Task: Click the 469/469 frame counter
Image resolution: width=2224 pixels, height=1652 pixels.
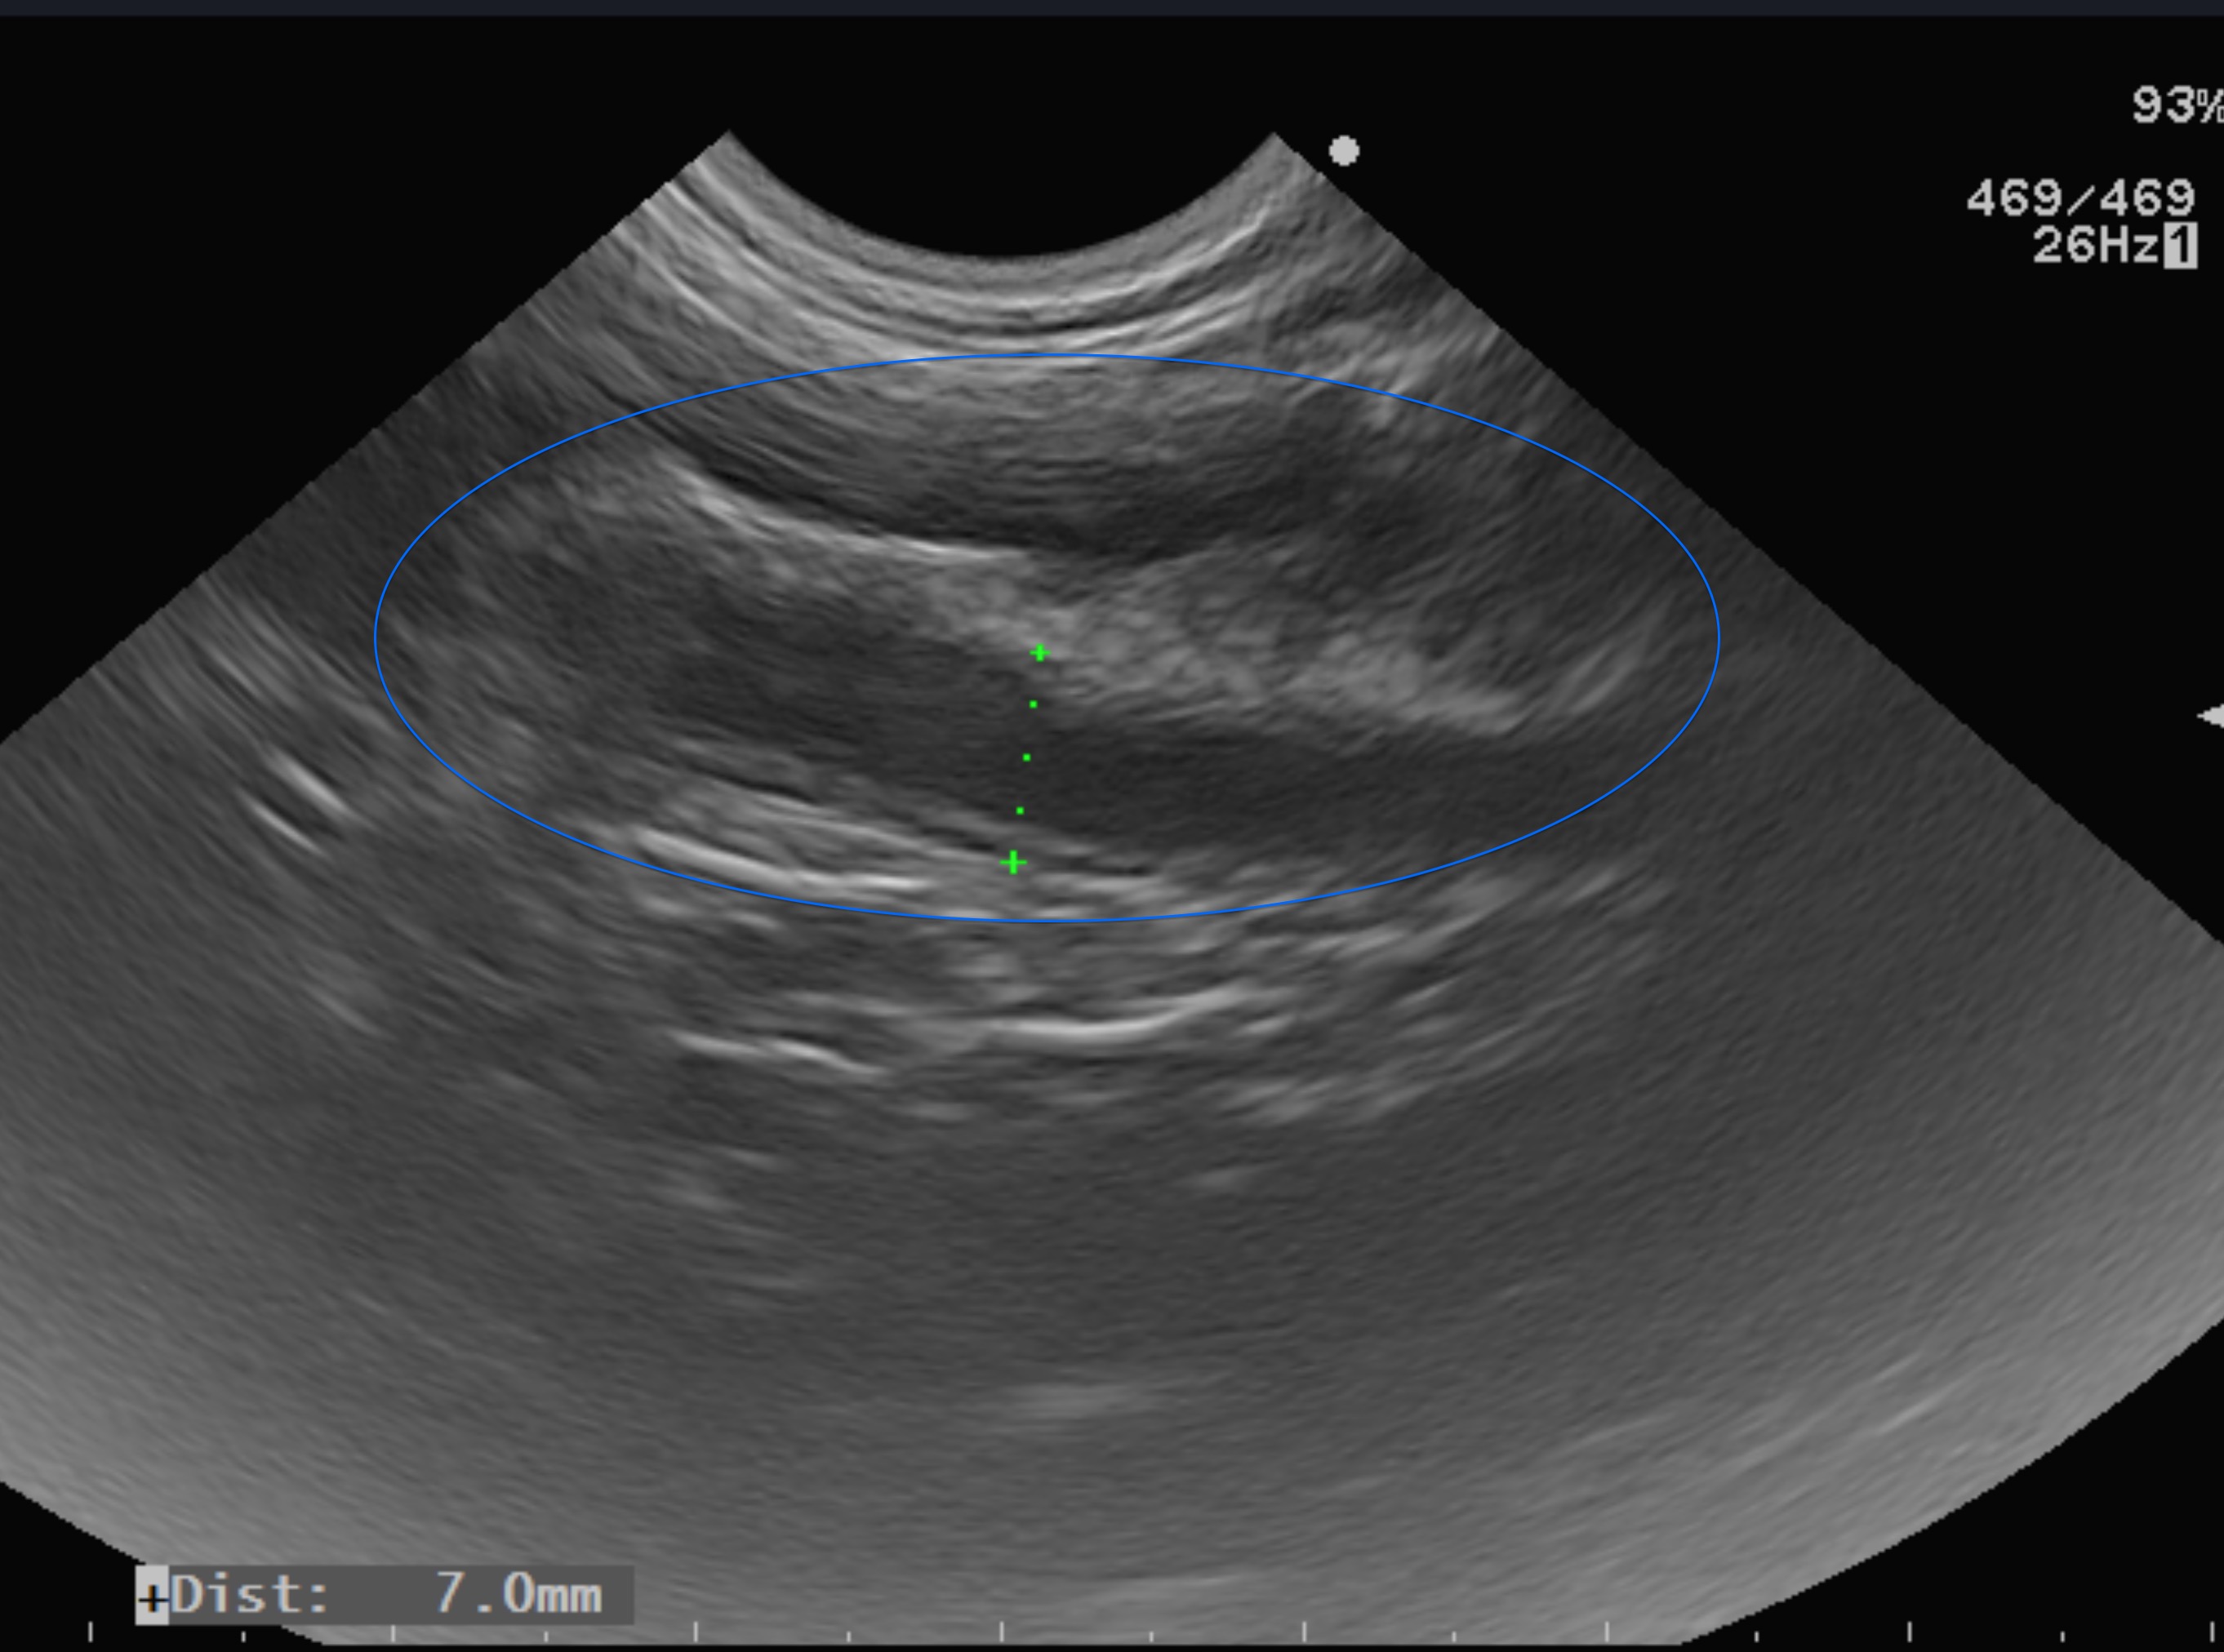Action: point(2080,198)
